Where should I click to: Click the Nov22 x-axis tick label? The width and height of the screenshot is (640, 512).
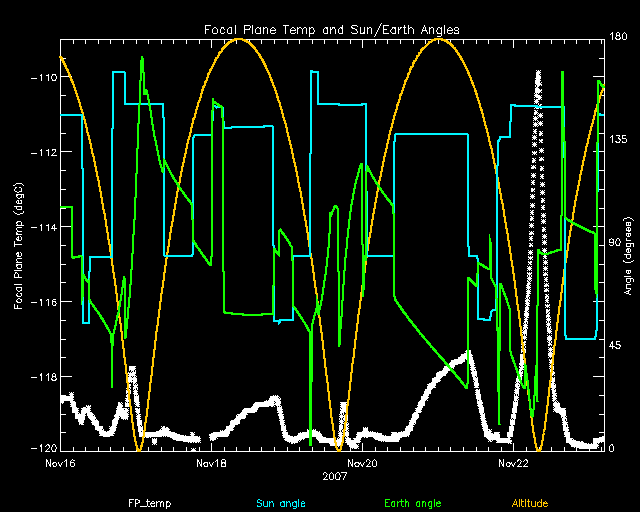point(512,463)
